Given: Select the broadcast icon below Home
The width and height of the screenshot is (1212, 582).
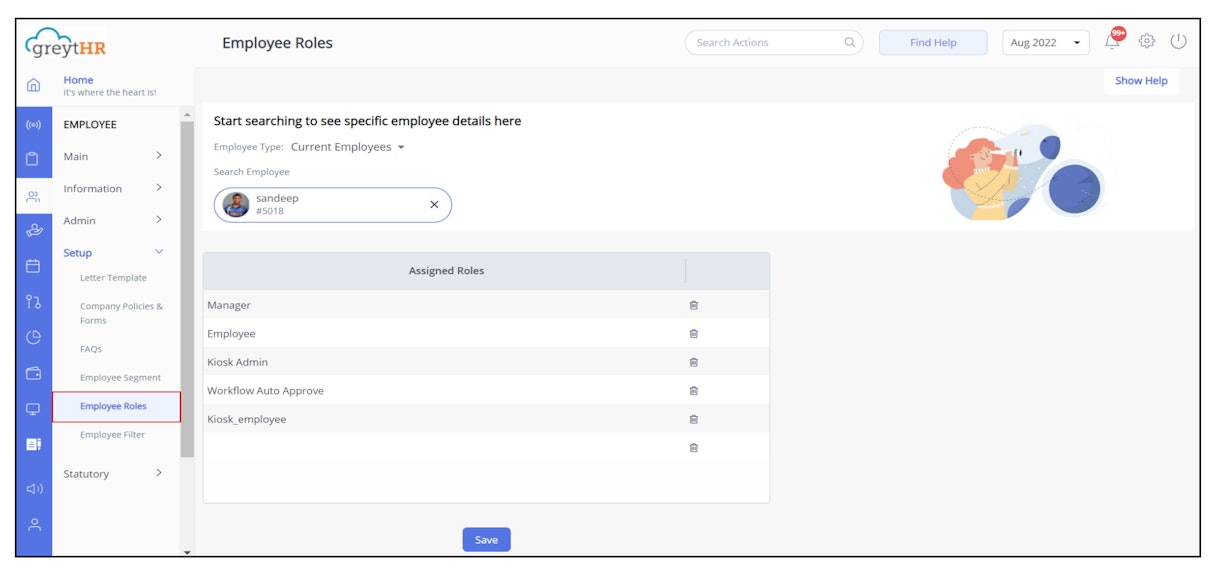Looking at the screenshot, I should tap(32, 124).
